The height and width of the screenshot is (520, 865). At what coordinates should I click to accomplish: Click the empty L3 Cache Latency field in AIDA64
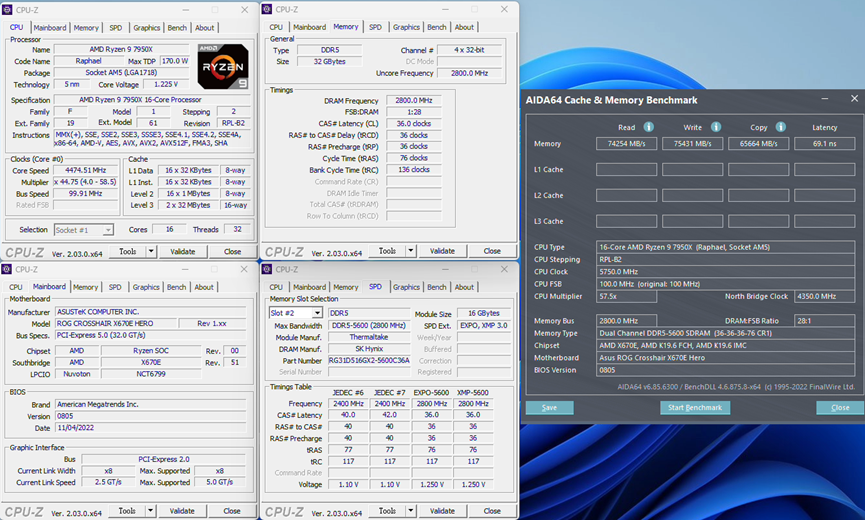point(825,221)
